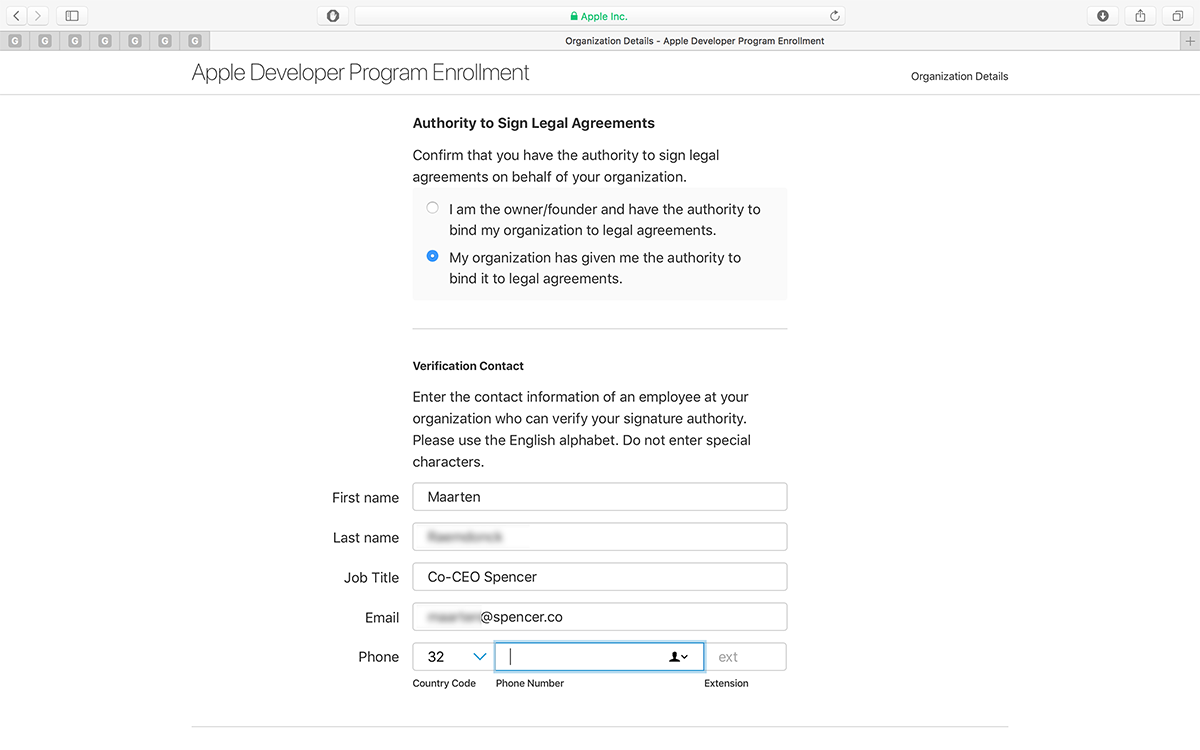Image resolution: width=1200 pixels, height=750 pixels.
Task: Click the Safari forward arrow button
Action: click(x=38, y=16)
